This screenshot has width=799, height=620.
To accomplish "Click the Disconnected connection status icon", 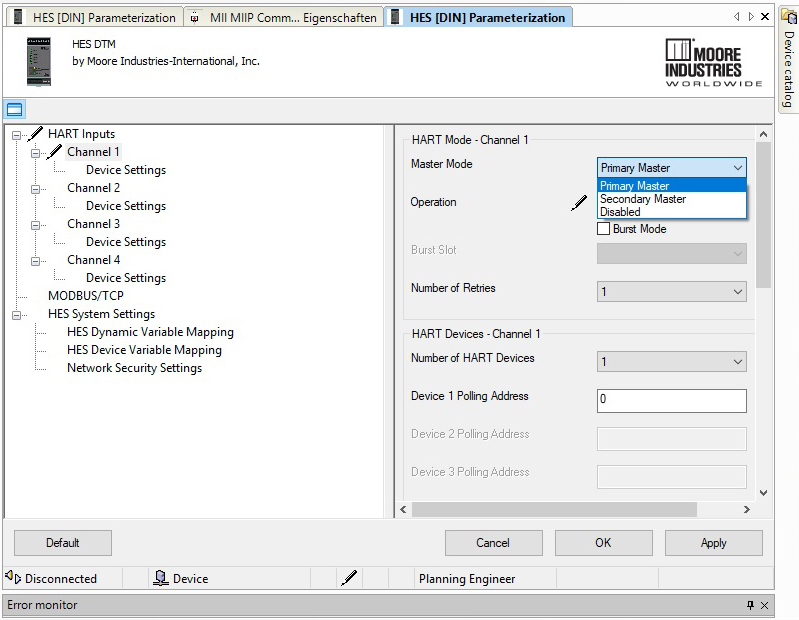I will click(13, 578).
